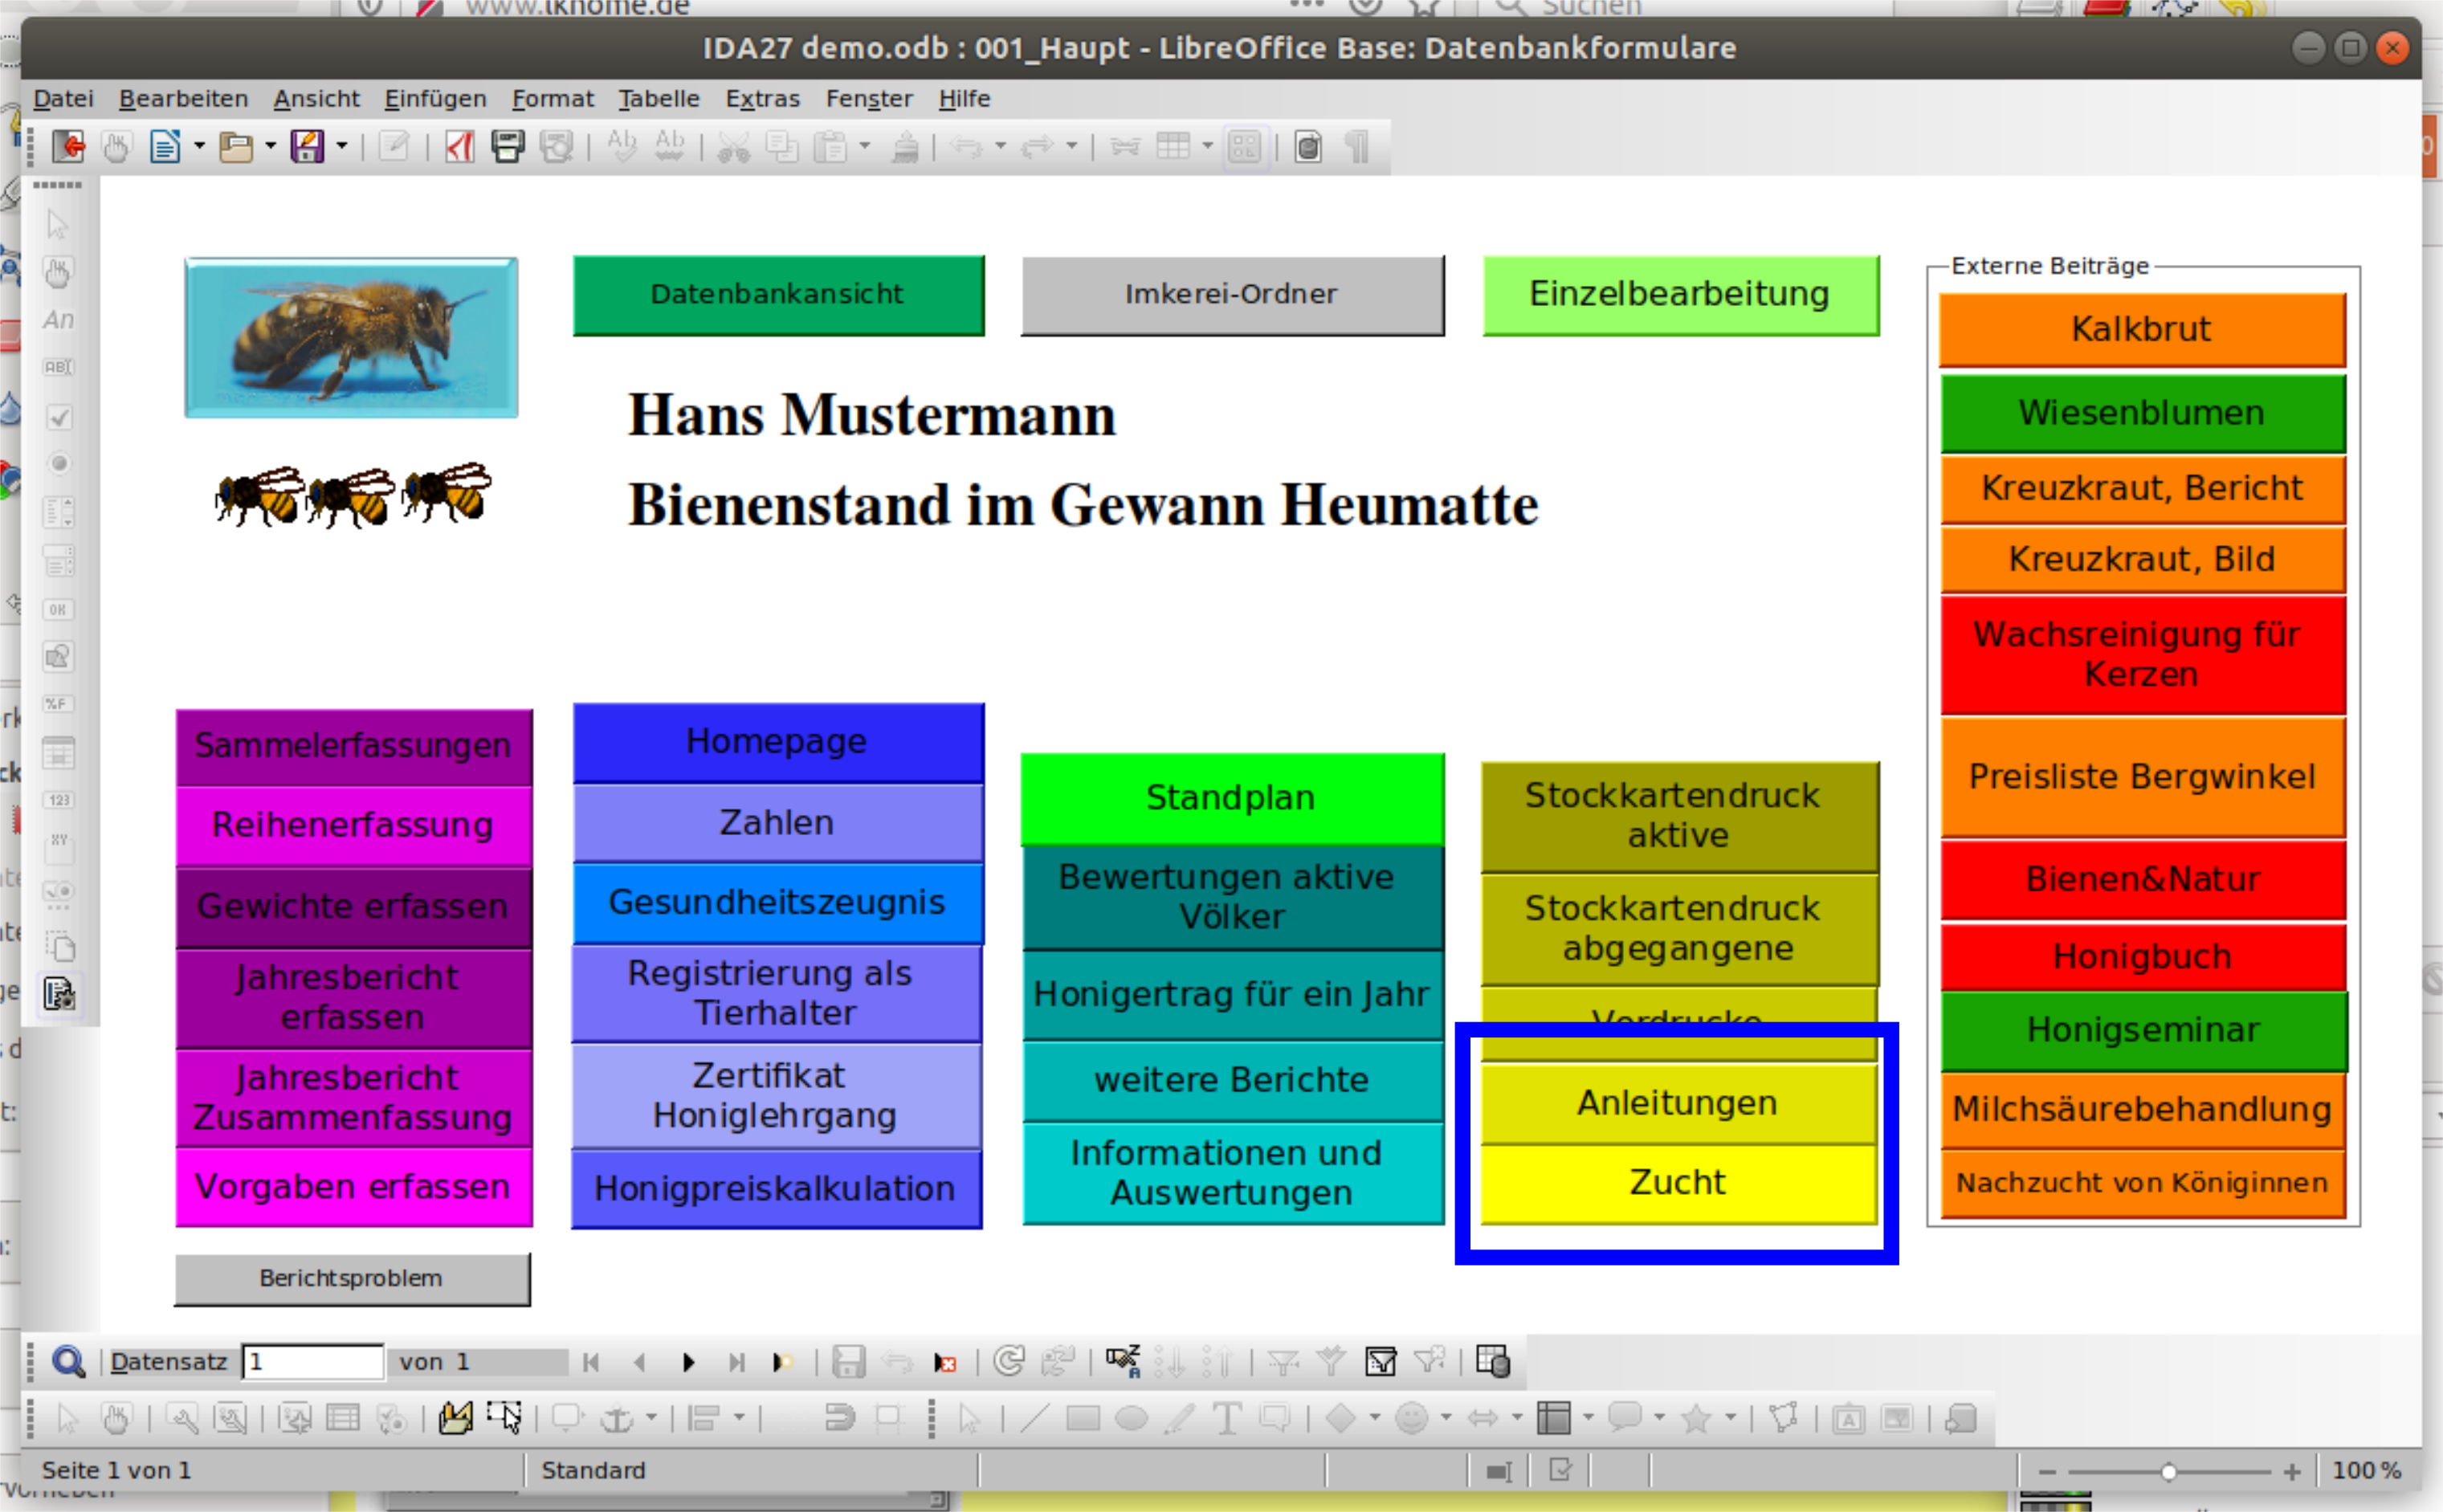
Task: Click the Imkerei-Ordner button
Action: (1232, 295)
